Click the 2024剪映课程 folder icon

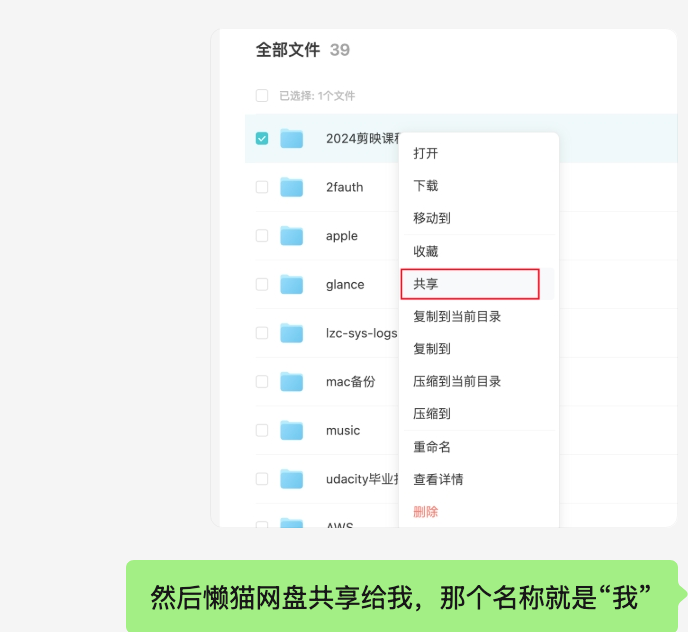pos(292,138)
